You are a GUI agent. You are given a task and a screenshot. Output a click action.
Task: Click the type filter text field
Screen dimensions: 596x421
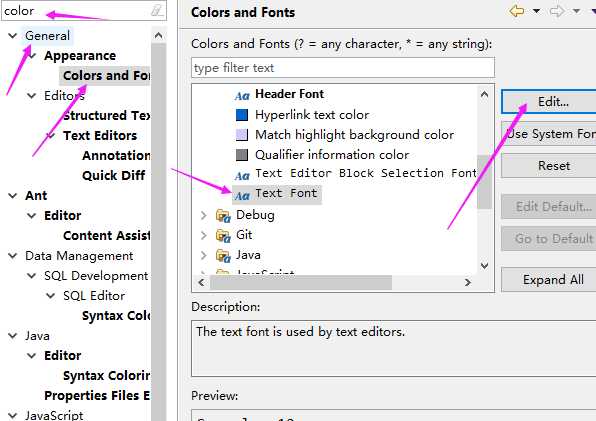[343, 68]
